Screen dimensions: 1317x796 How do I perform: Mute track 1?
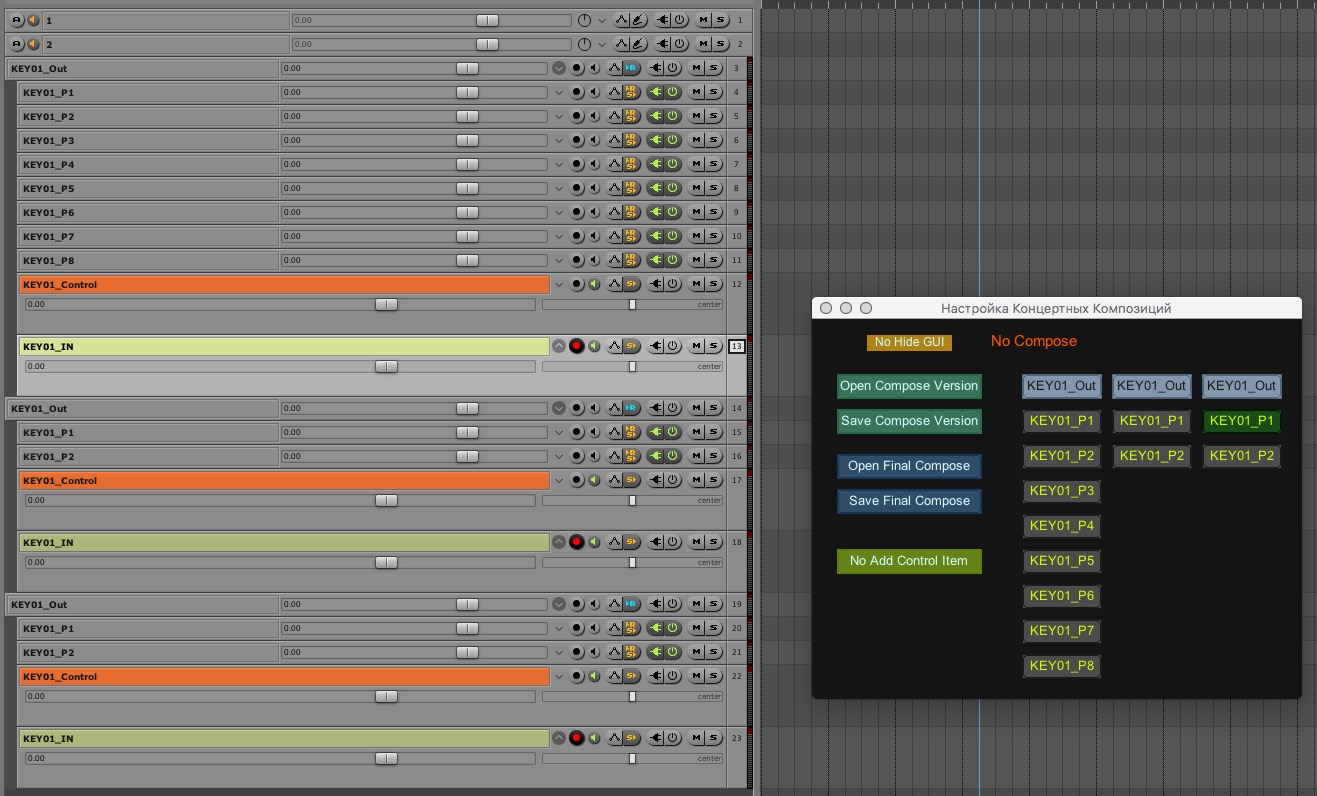703,20
